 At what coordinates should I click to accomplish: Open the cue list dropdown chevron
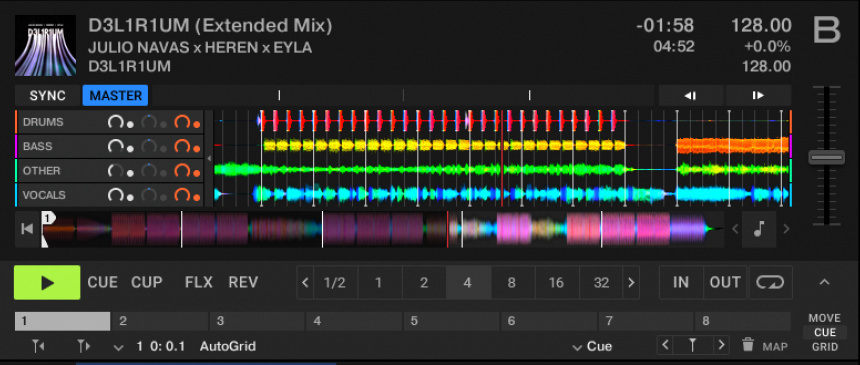pos(118,347)
